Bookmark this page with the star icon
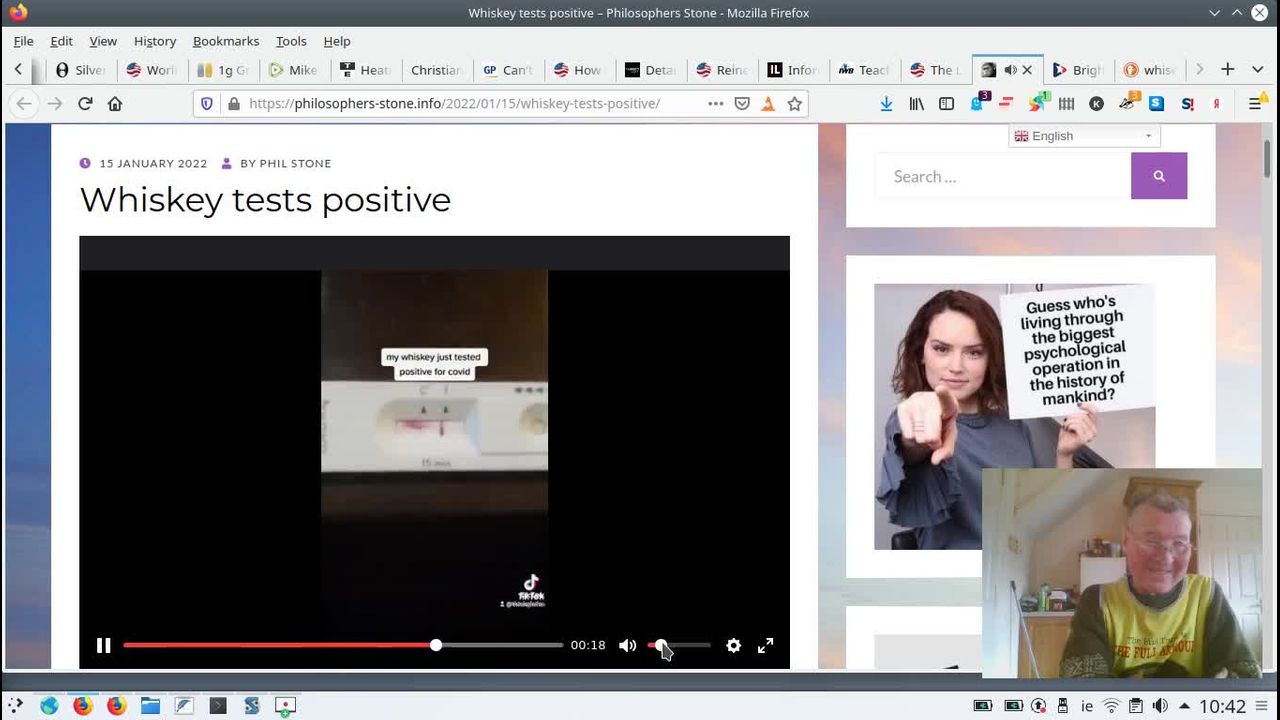The image size is (1280, 720). click(794, 104)
